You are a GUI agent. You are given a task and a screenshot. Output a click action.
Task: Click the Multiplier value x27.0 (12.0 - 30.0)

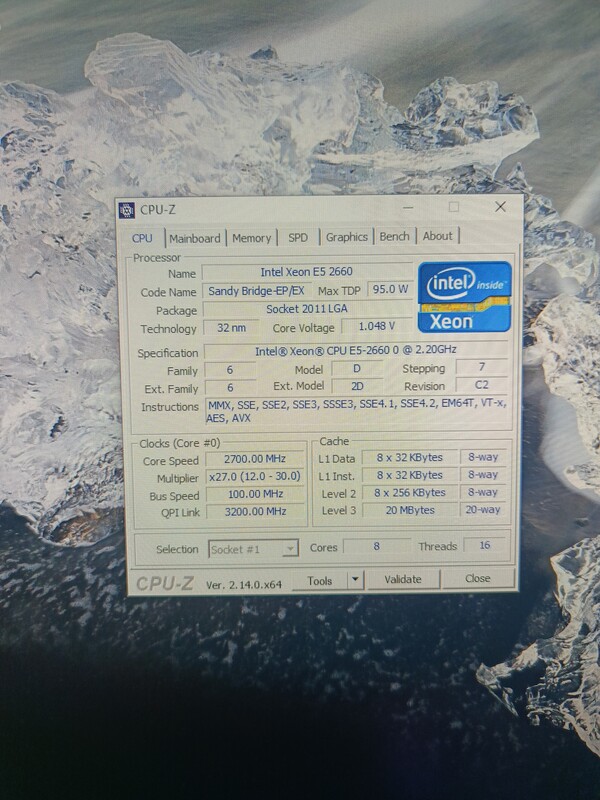tap(255, 477)
